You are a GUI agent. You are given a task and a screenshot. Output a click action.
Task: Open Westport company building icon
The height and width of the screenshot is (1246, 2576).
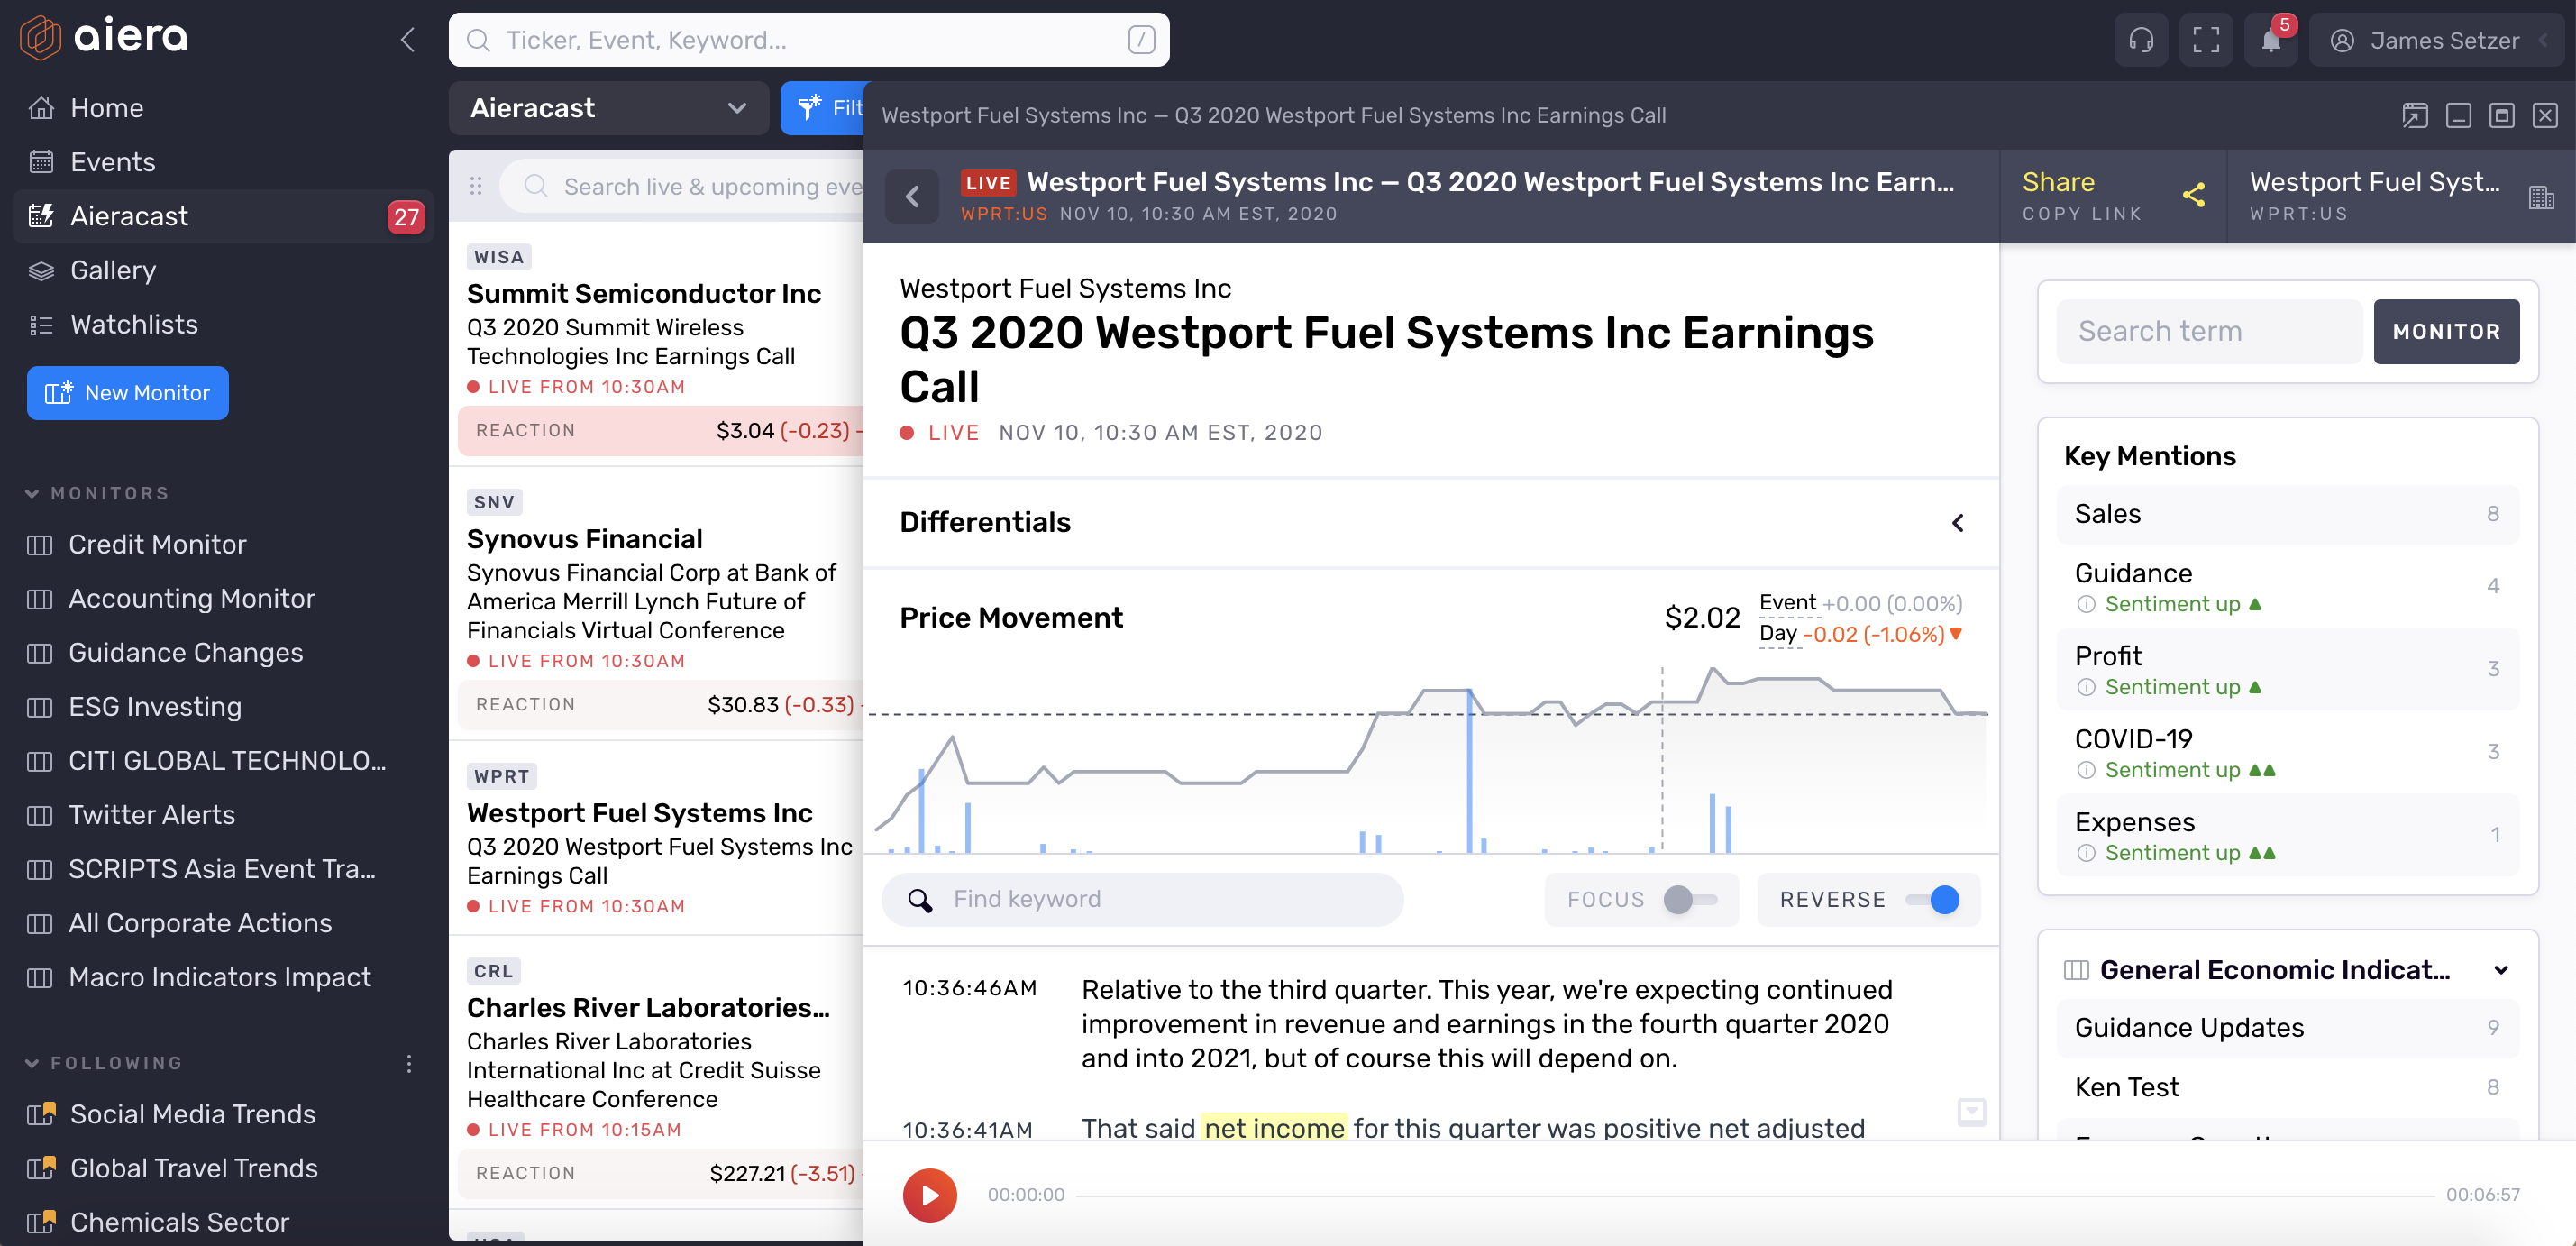pos(2541,197)
